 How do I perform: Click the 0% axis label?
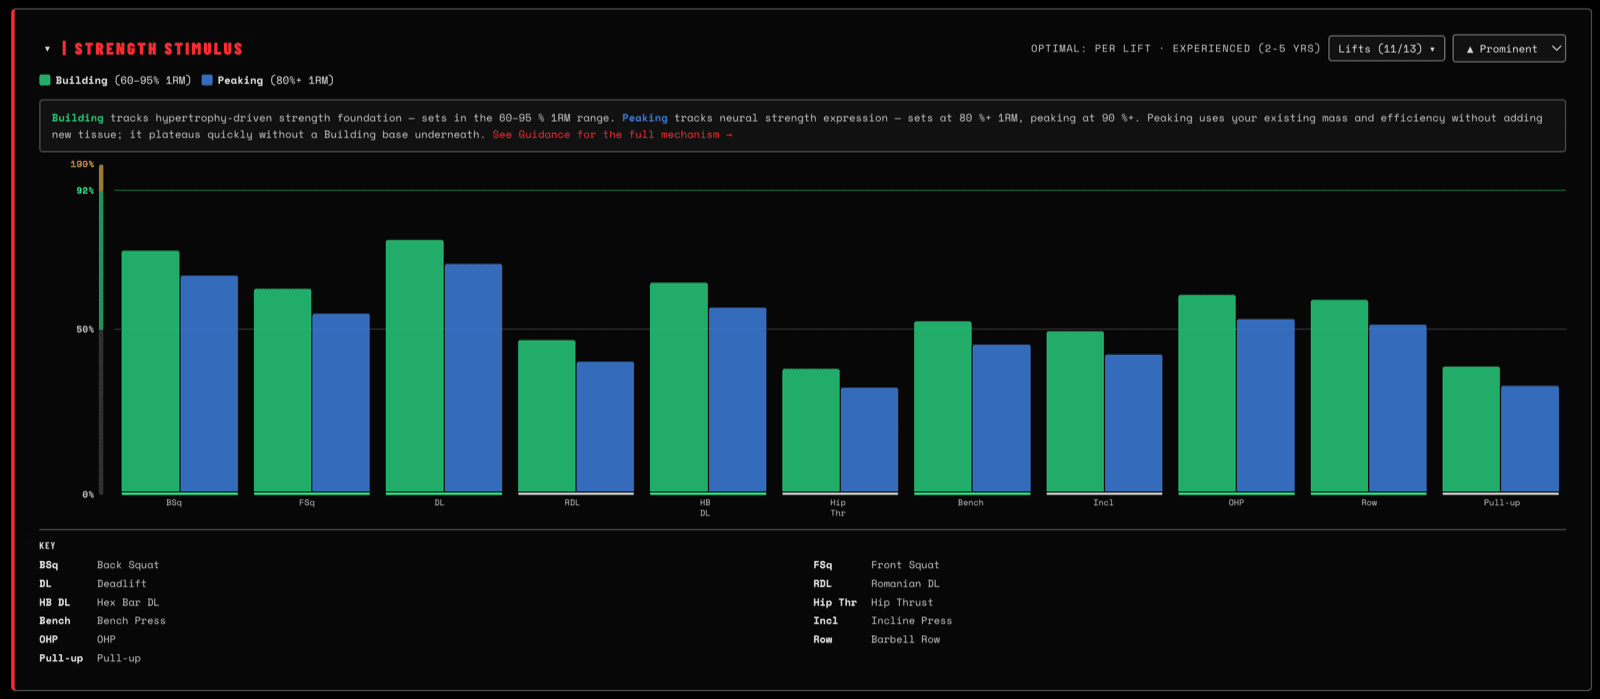(88, 494)
